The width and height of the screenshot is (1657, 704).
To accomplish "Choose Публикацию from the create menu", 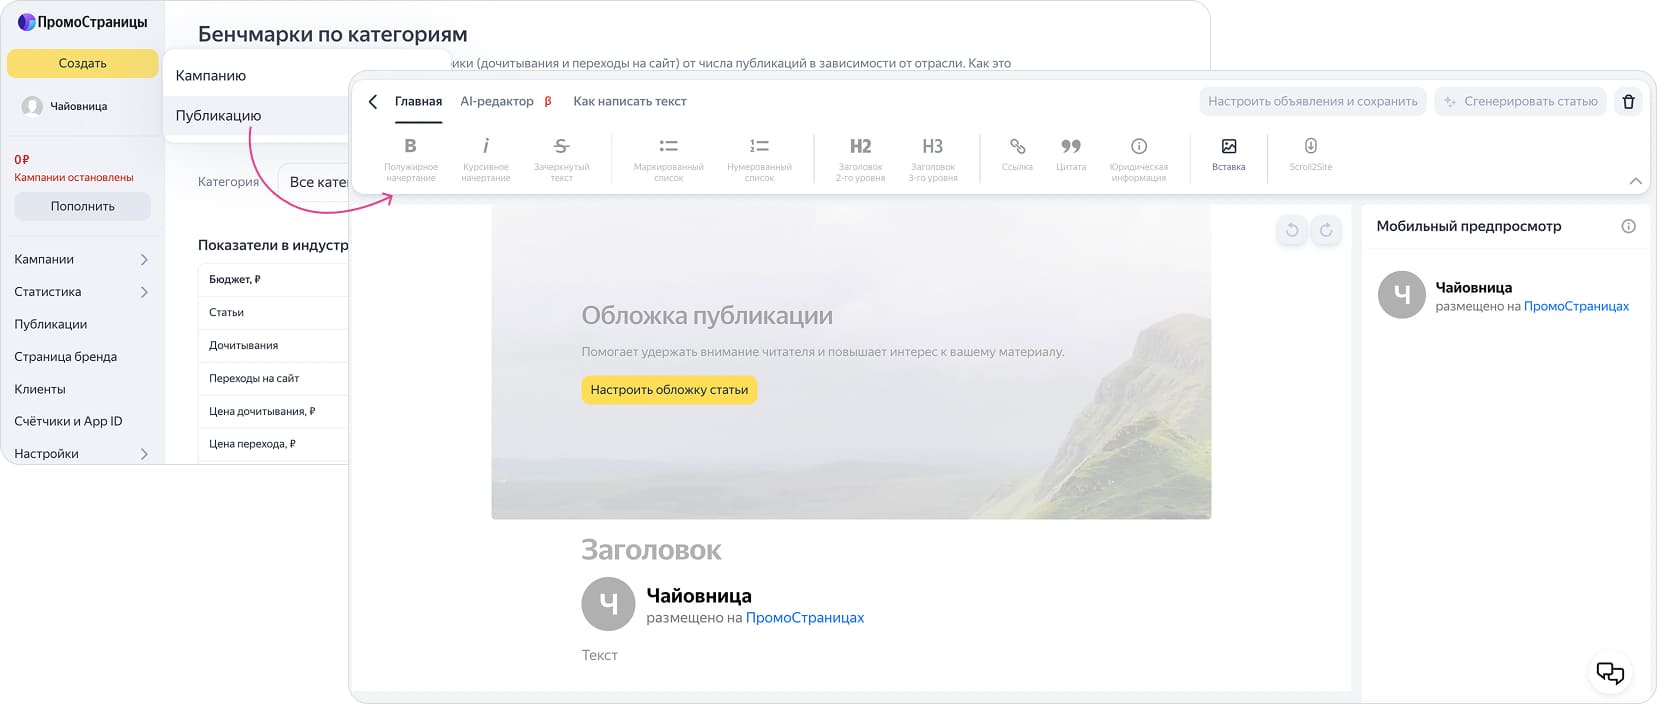I will coord(256,116).
